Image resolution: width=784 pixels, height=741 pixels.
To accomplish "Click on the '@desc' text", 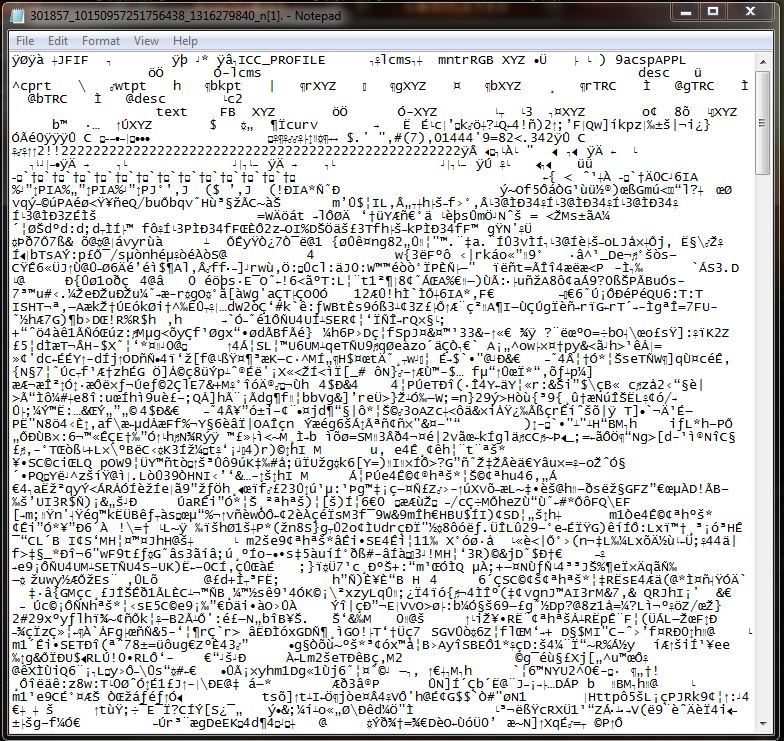I will tap(146, 99).
